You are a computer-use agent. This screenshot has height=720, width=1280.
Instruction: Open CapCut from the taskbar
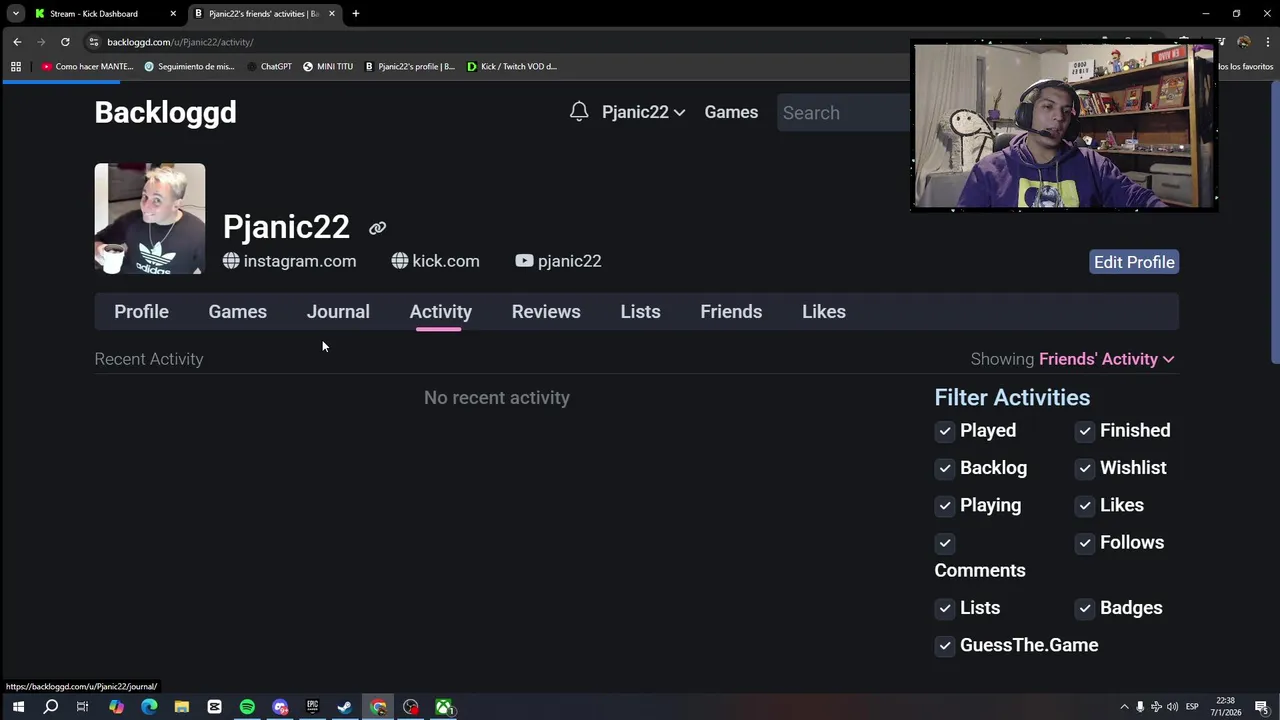coord(214,707)
